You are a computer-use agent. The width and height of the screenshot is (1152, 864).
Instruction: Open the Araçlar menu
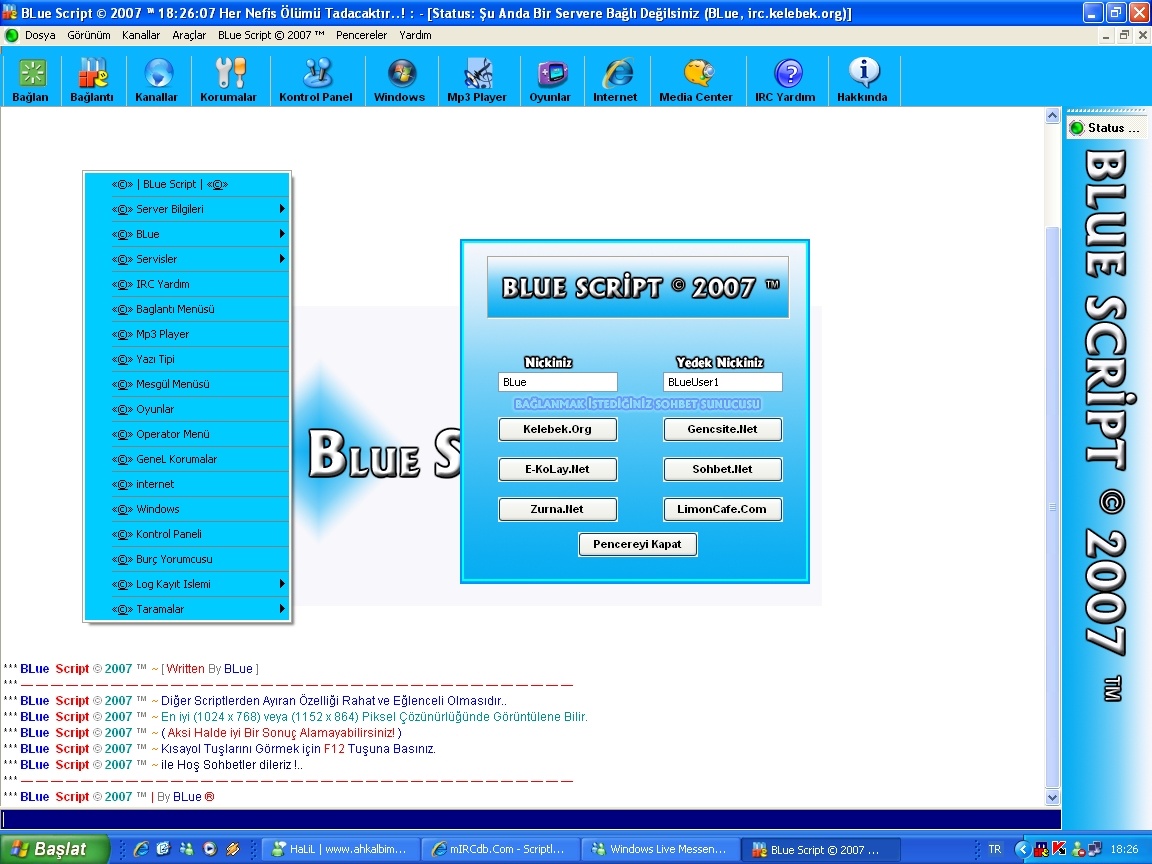click(x=189, y=35)
